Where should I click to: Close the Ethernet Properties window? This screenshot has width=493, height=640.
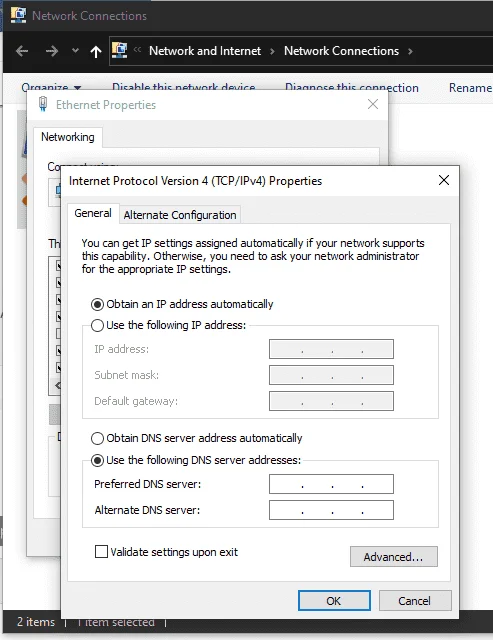[x=373, y=104]
